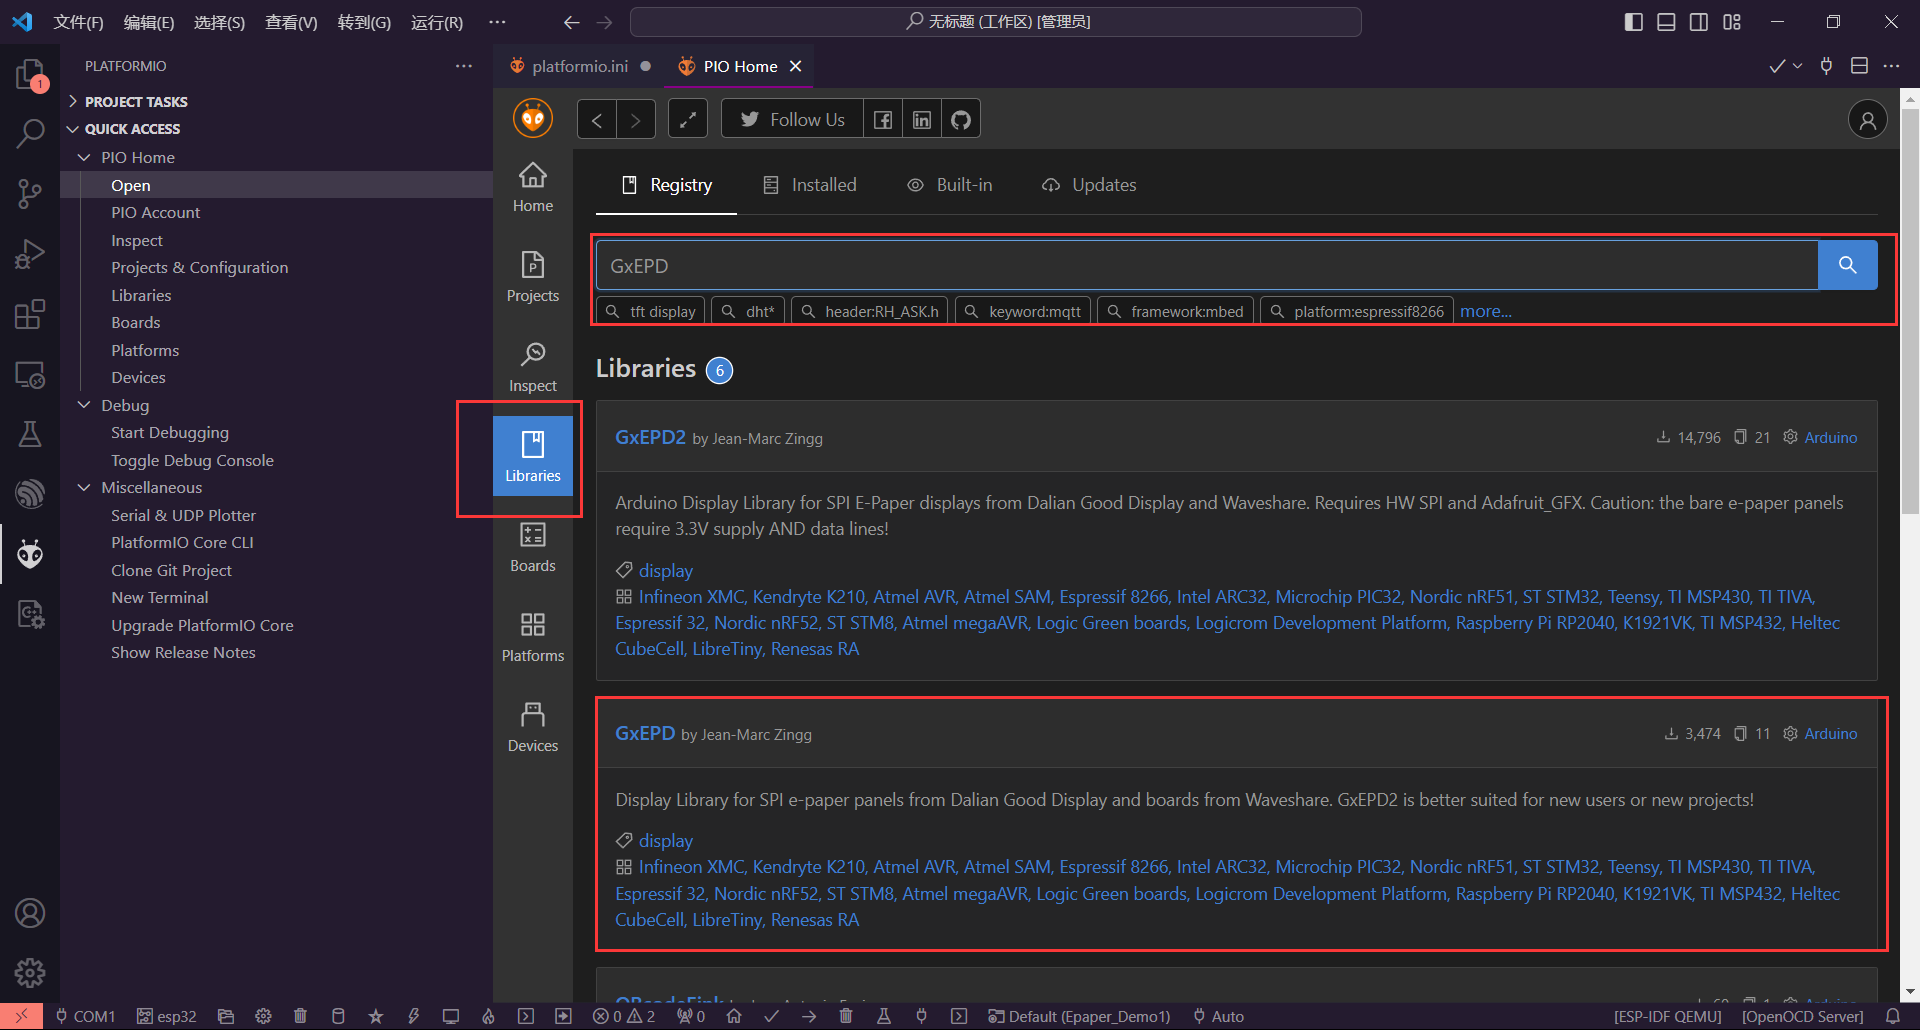Click the more... search examples link
1920x1030 pixels.
pyautogui.click(x=1486, y=311)
